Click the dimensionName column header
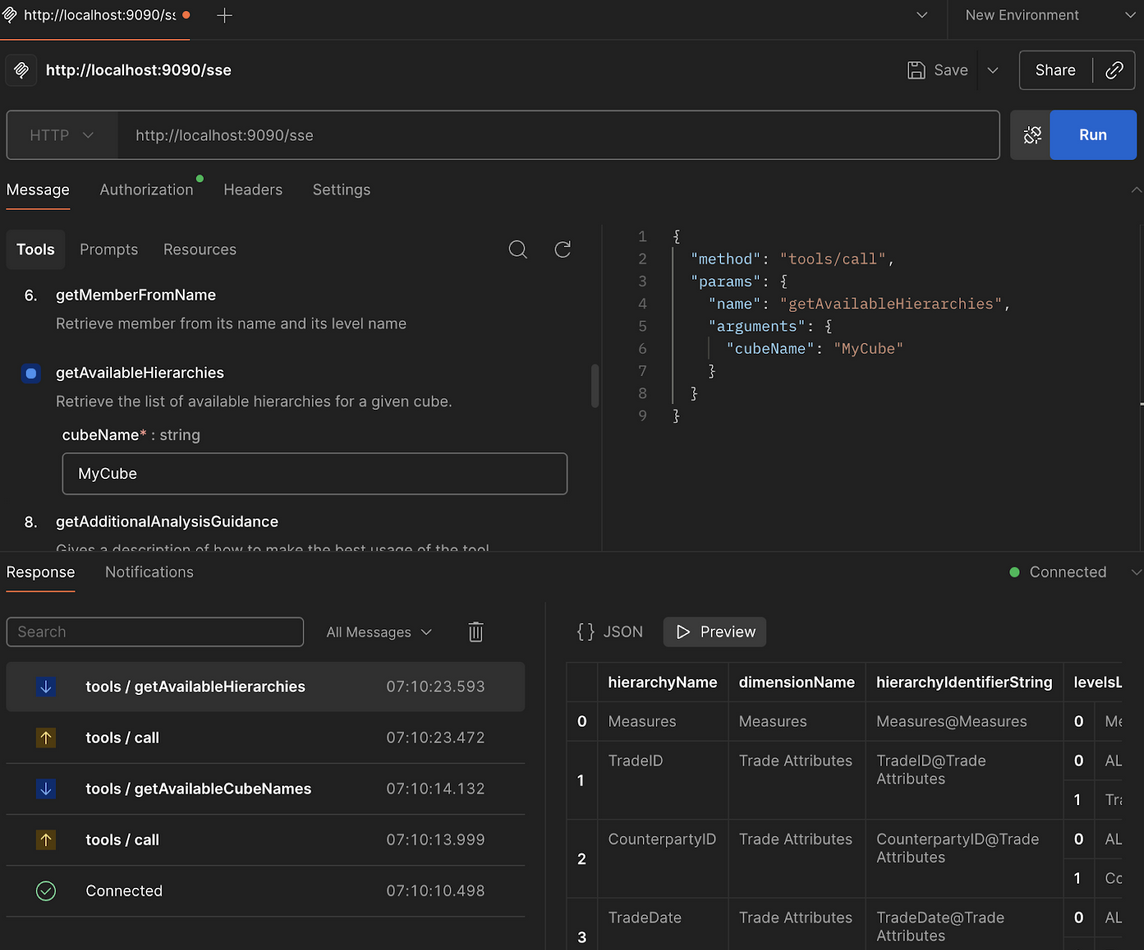Screen dimensions: 1144x950 tap(797, 682)
